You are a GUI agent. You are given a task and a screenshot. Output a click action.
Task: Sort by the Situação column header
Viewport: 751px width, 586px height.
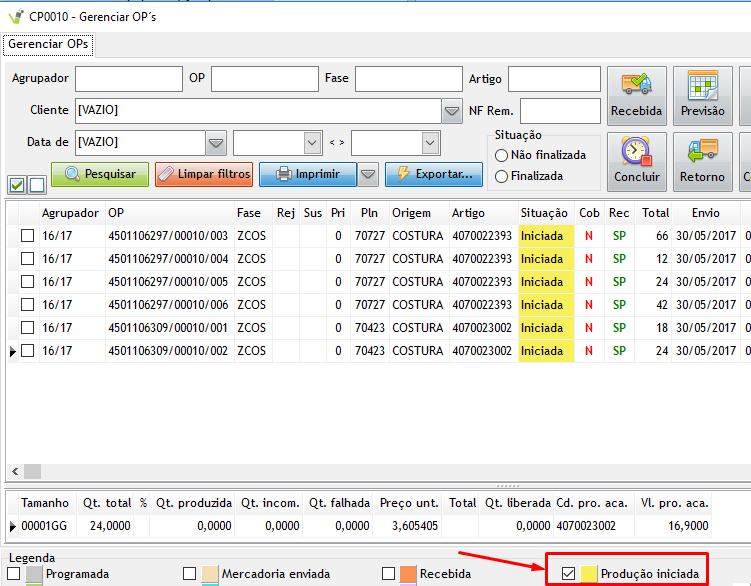click(x=544, y=213)
